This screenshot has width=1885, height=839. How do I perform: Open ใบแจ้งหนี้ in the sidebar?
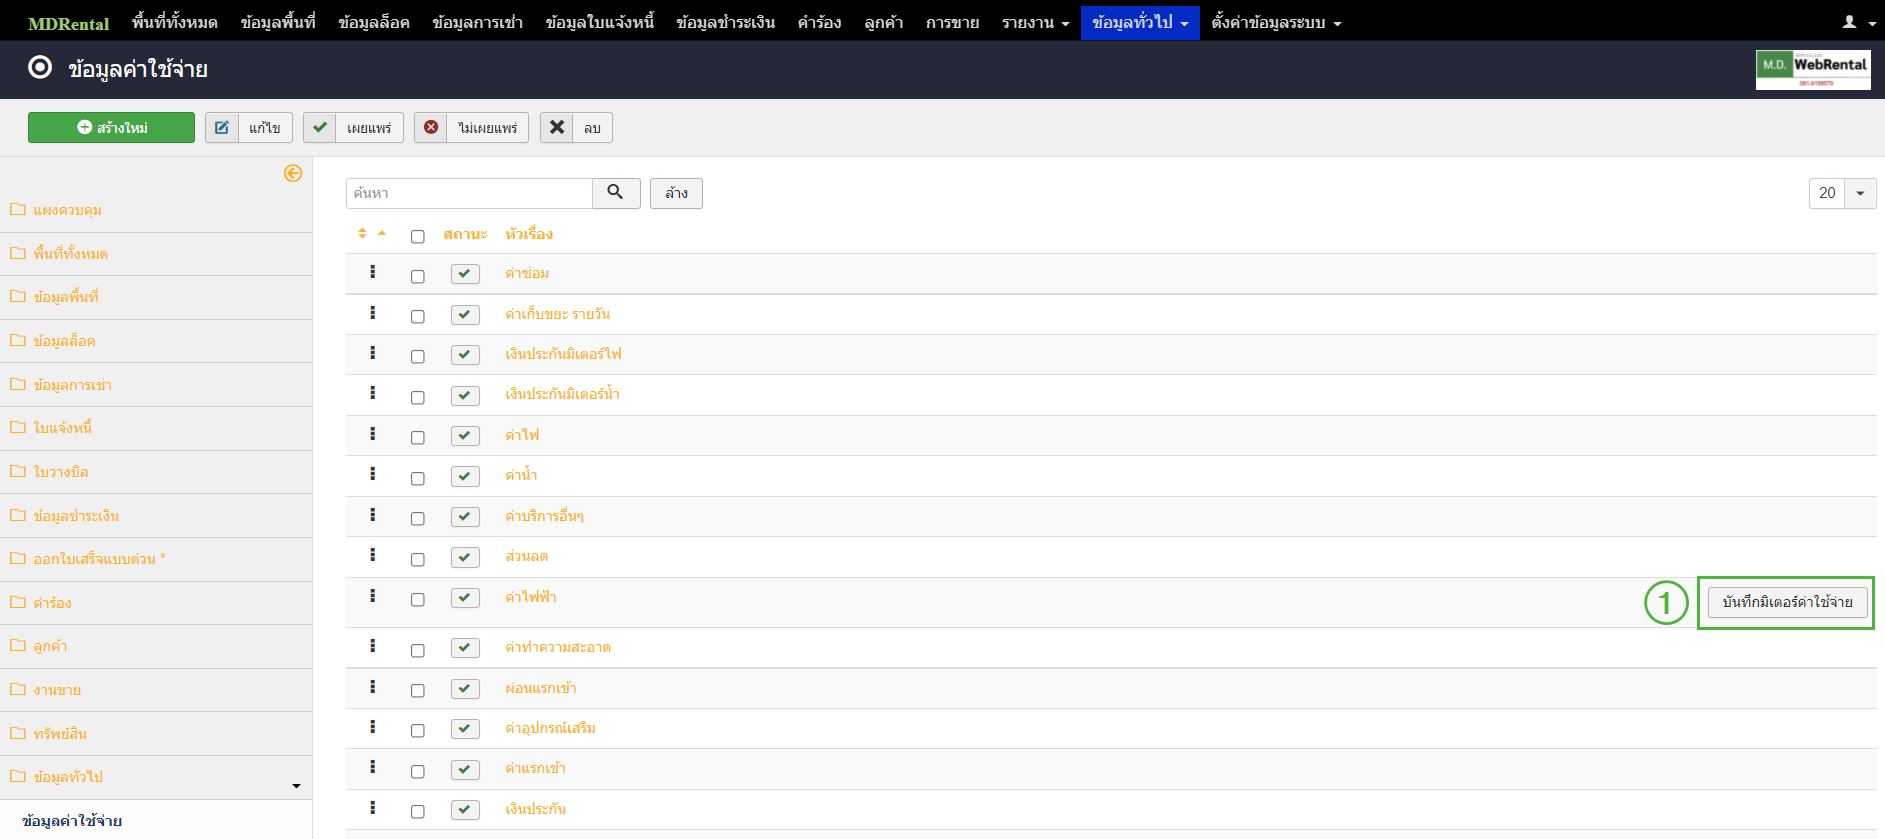62,428
